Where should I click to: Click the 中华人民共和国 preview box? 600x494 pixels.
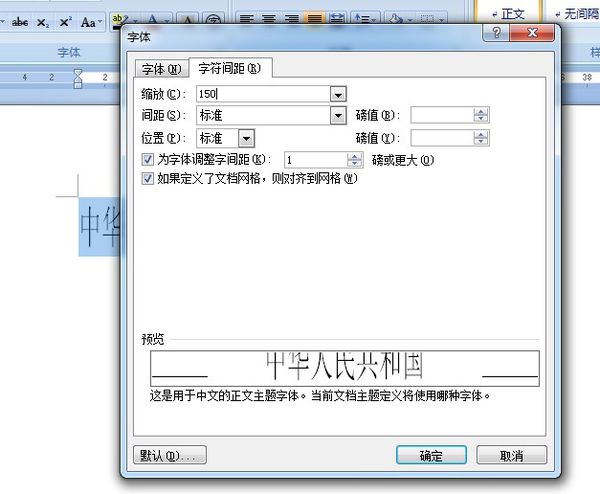[x=345, y=368]
